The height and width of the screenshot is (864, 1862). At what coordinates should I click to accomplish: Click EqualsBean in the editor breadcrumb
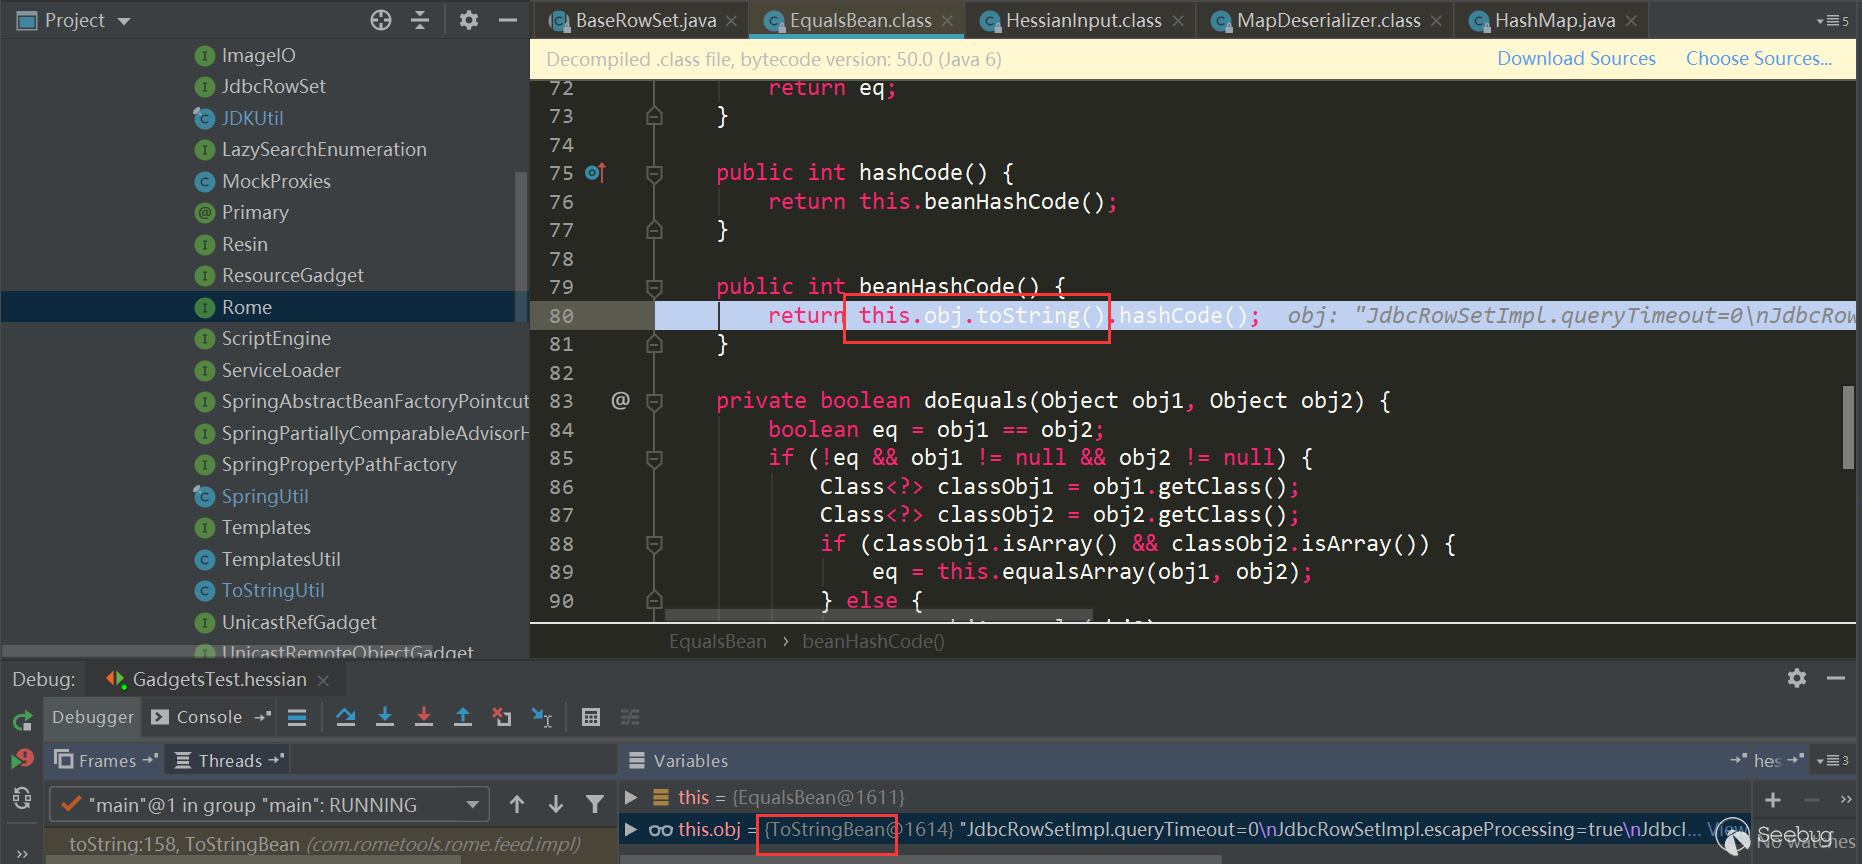(717, 641)
